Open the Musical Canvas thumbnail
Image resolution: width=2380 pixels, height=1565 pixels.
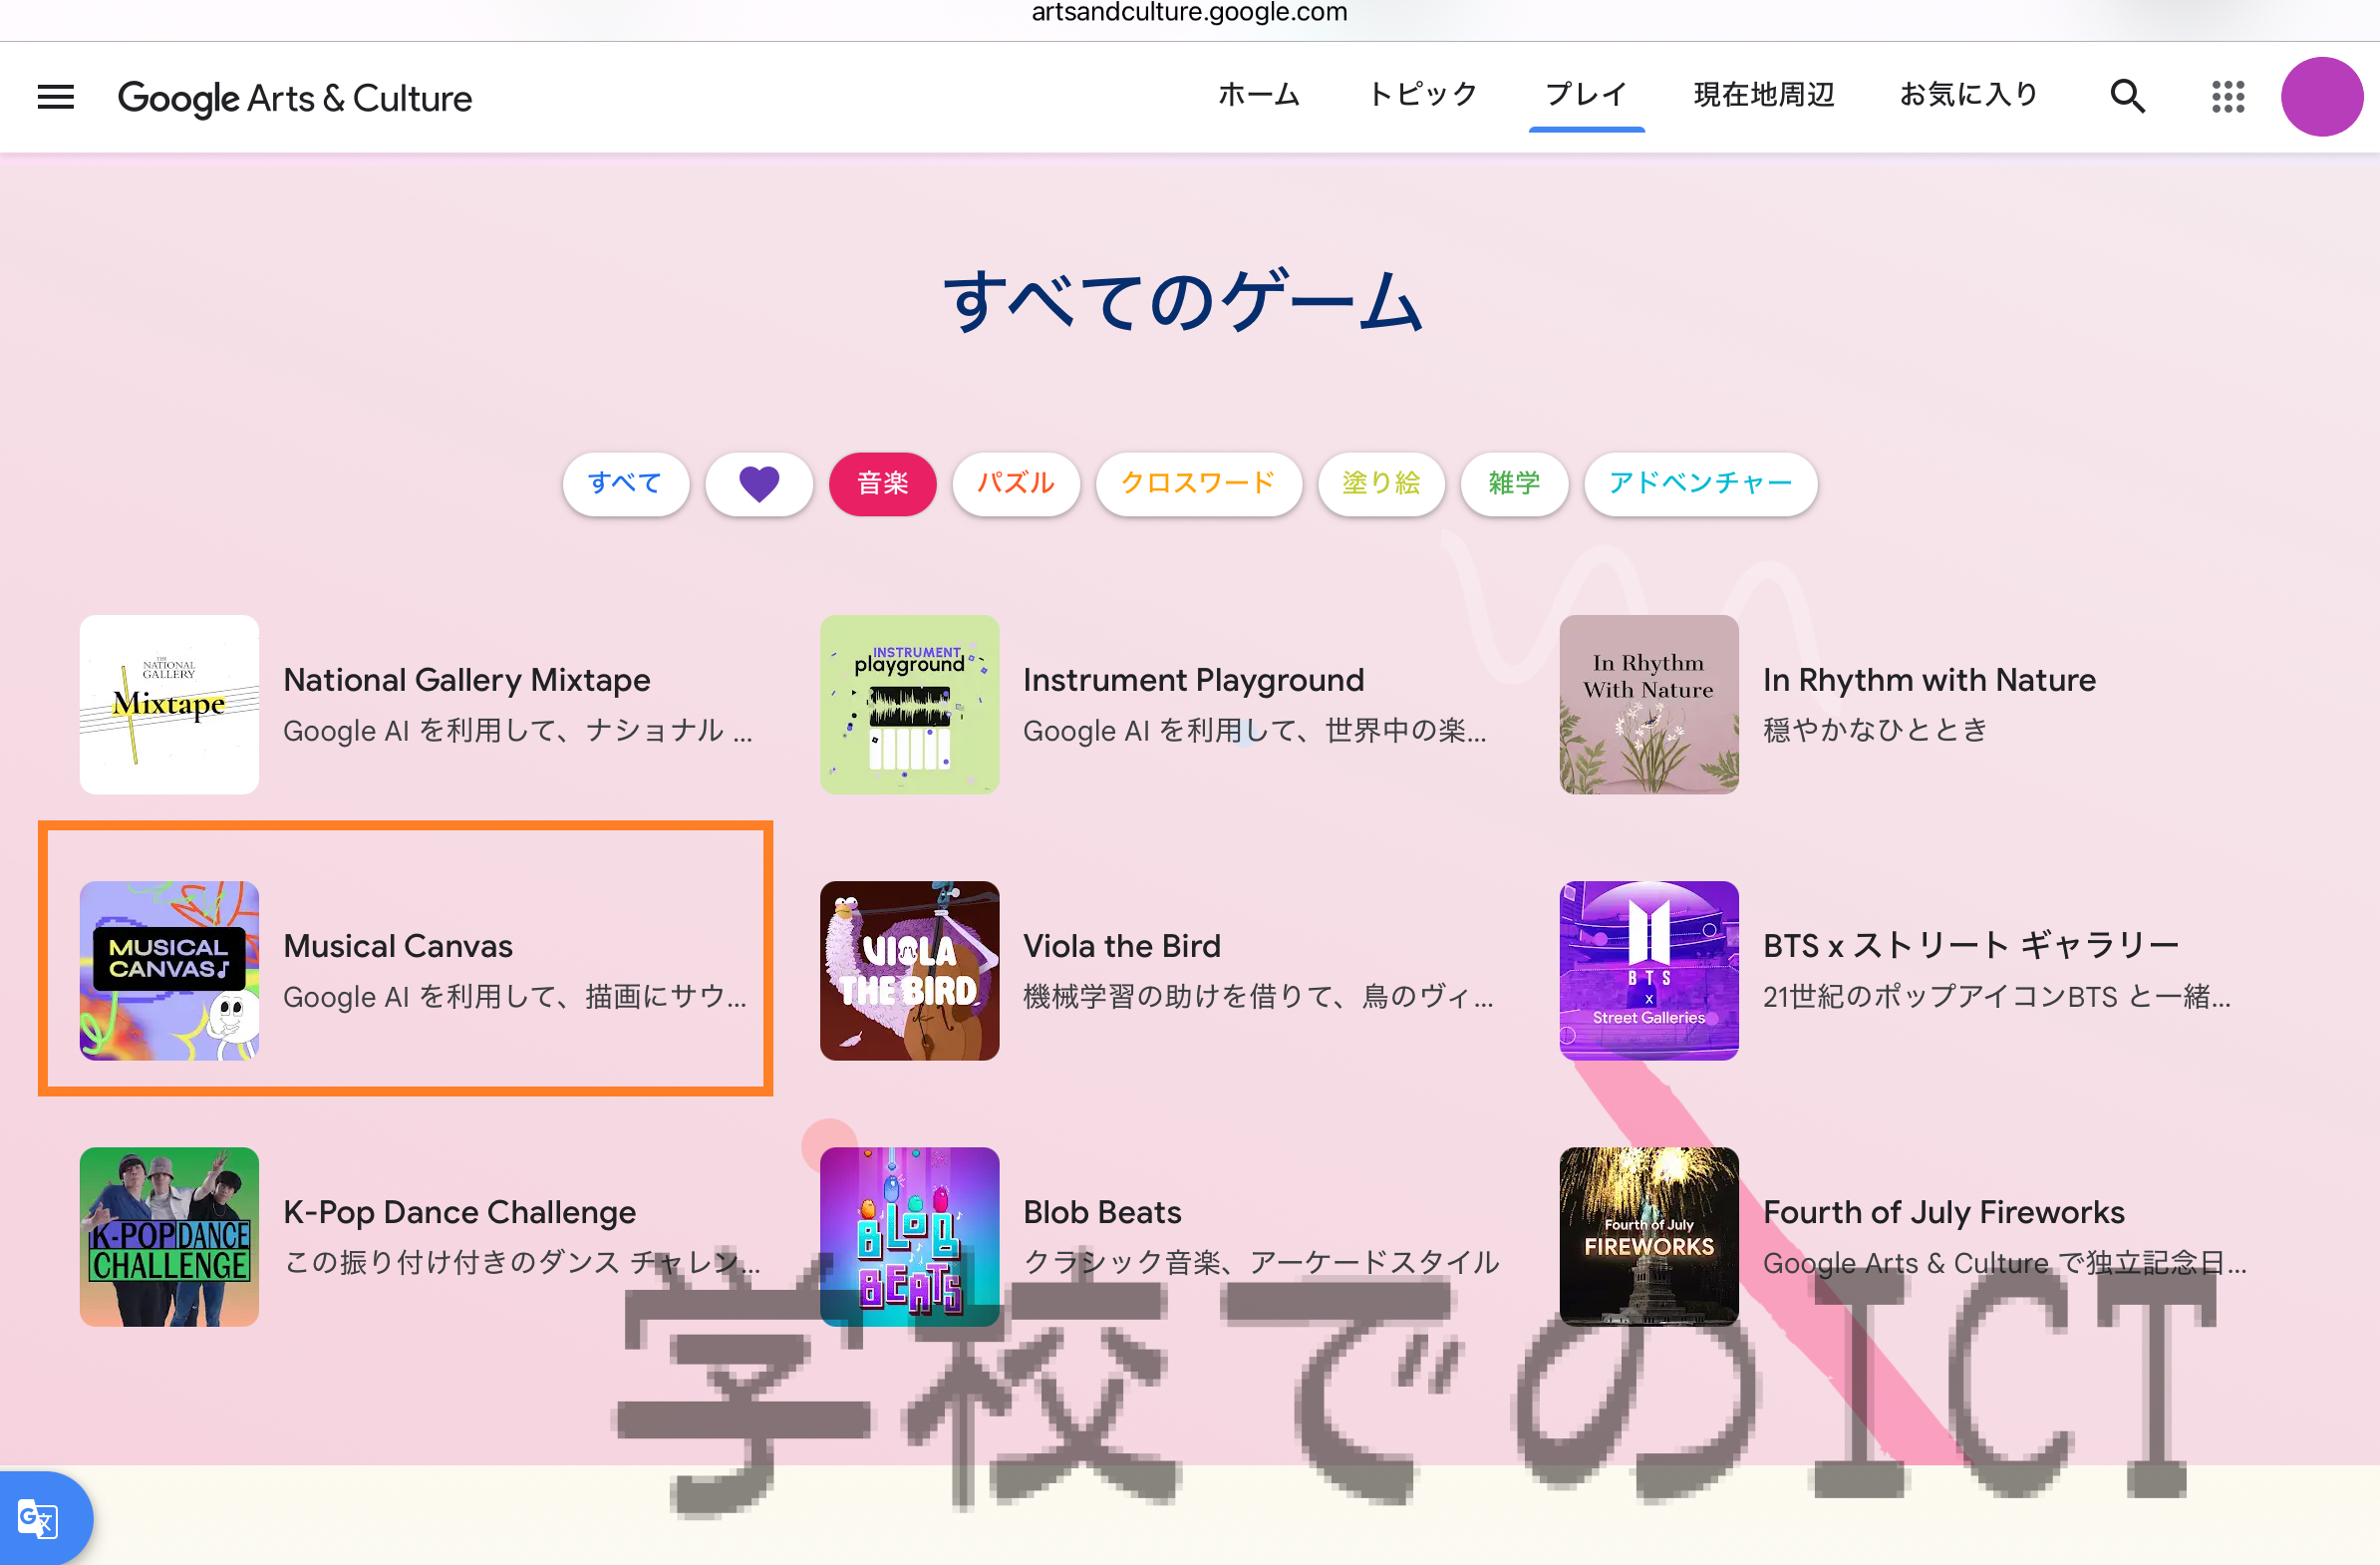point(169,971)
